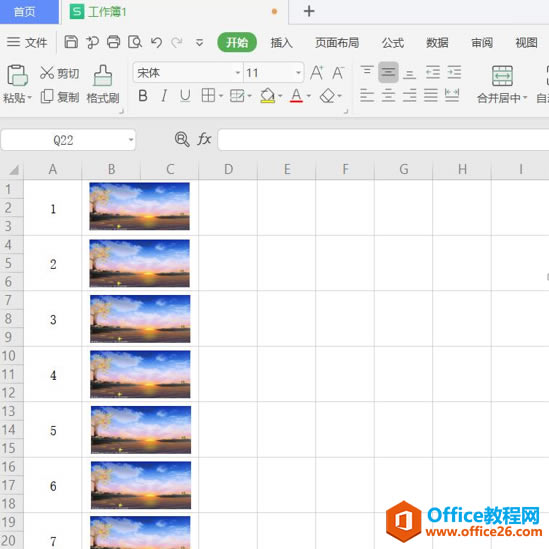Click 合并居中 merge and center button
The width and height of the screenshot is (549, 549).
(502, 85)
